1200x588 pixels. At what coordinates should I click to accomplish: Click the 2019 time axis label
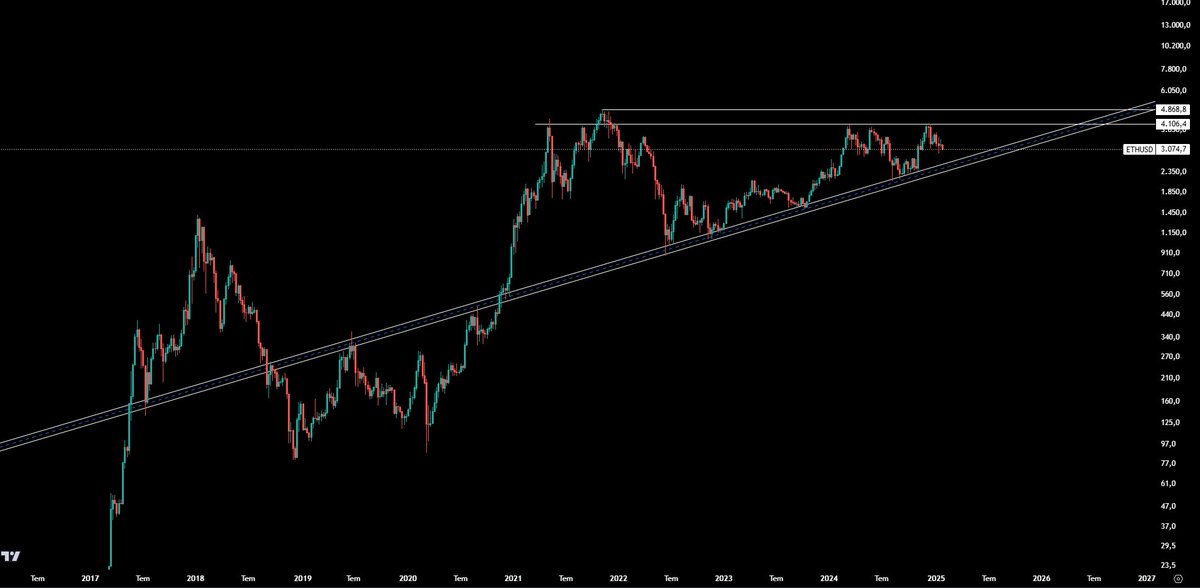301,578
